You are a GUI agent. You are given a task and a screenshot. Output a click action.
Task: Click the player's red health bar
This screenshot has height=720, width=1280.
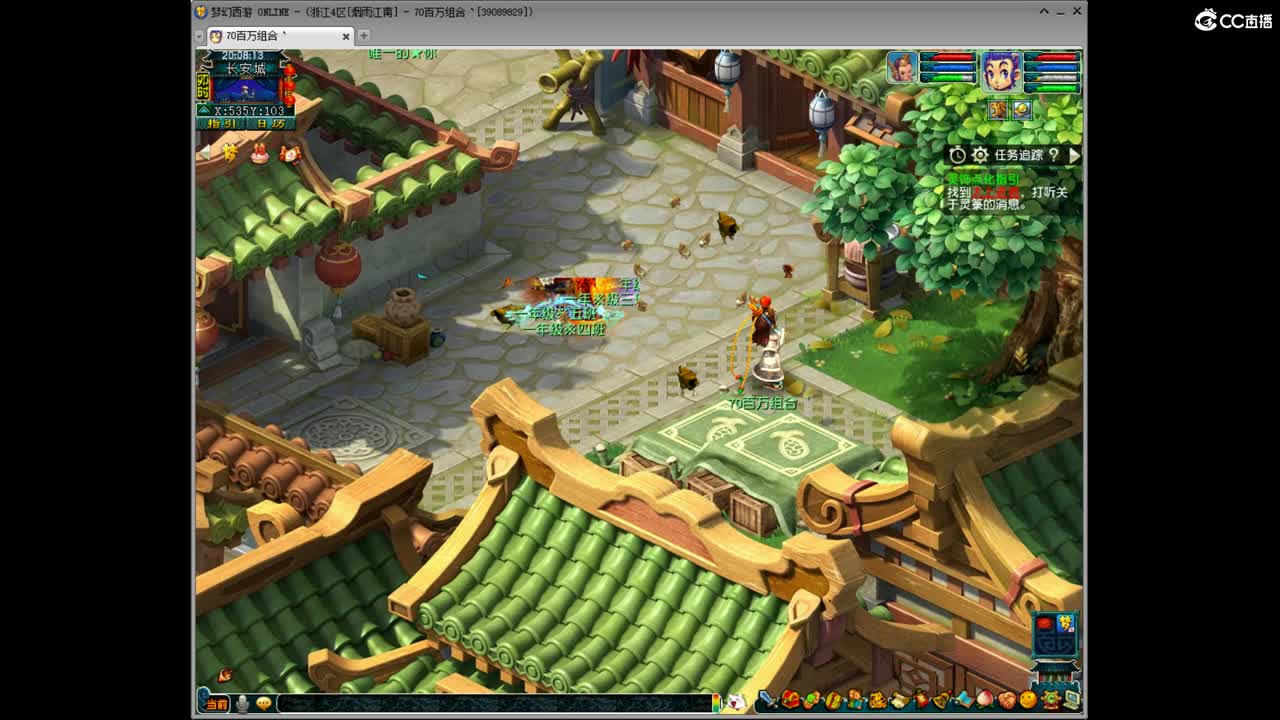click(1052, 58)
